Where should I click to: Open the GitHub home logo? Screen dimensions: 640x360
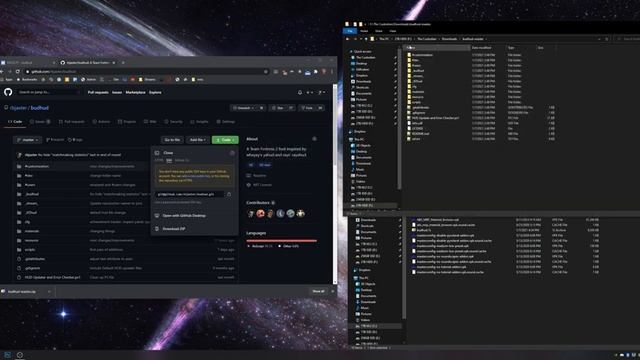(x=8, y=92)
